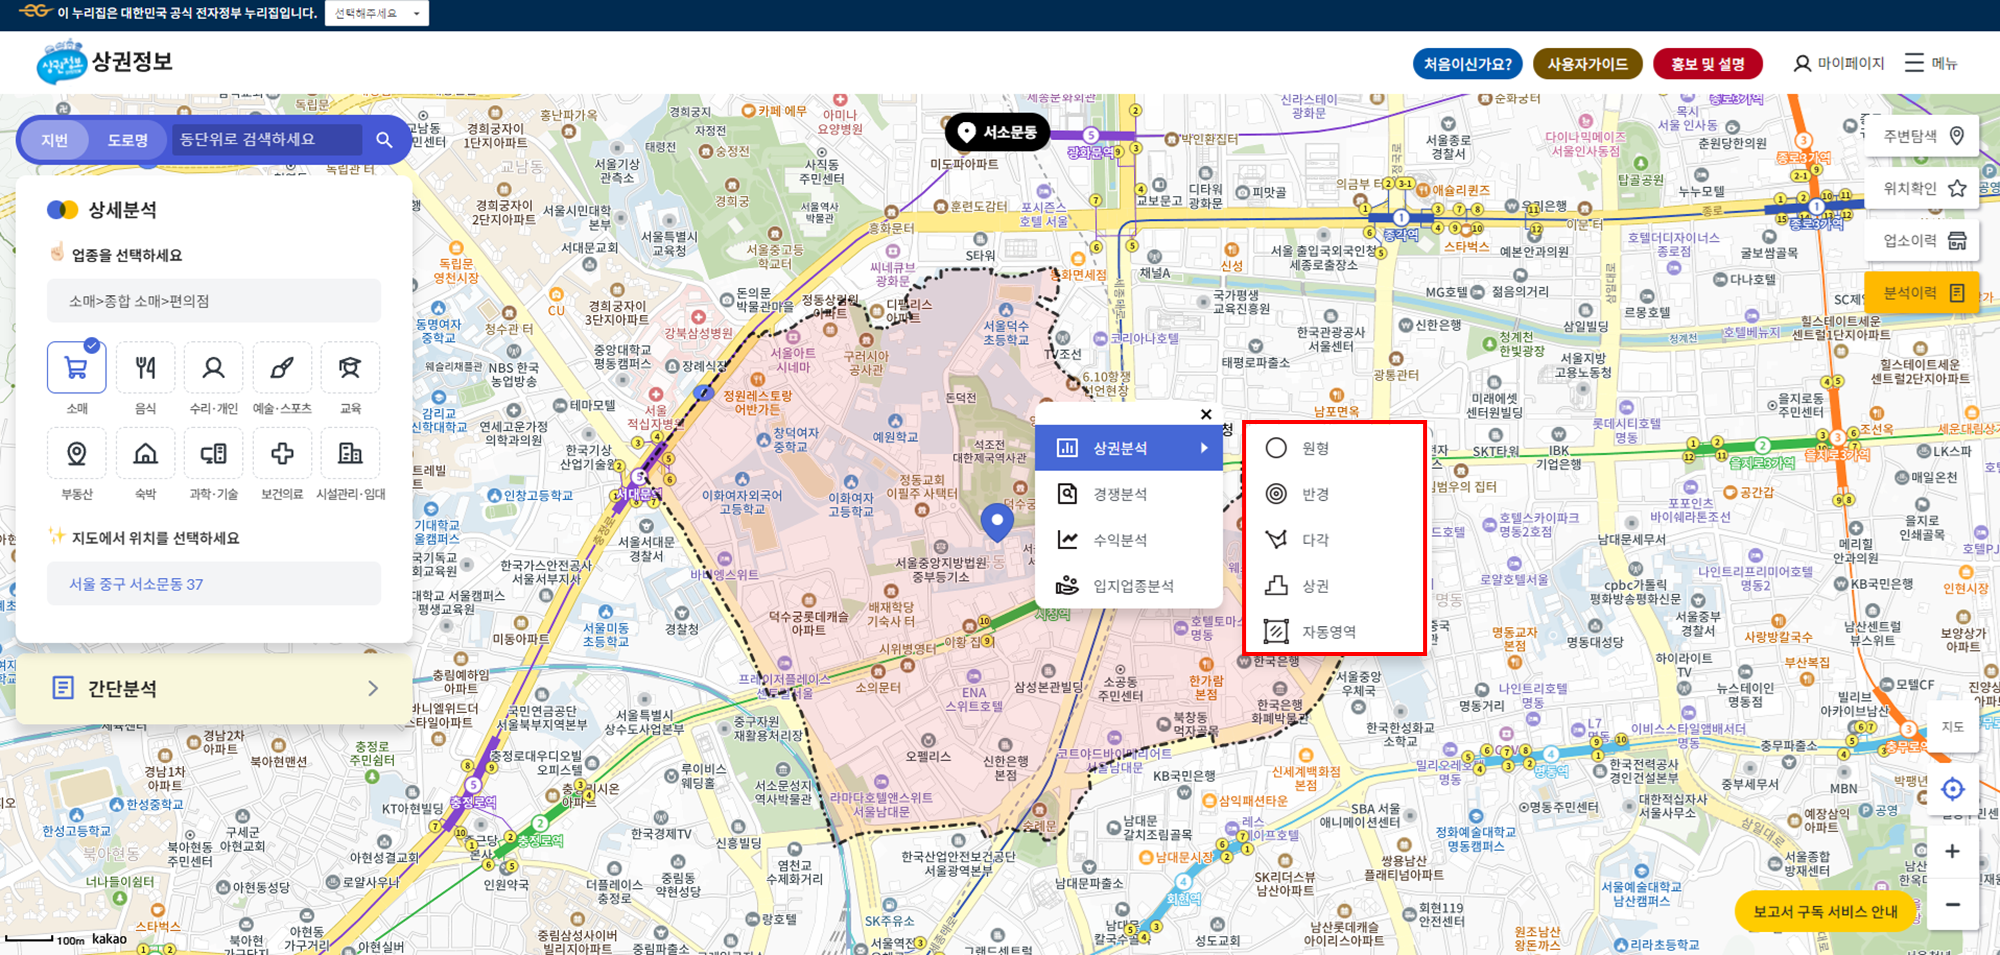Expand the 상권분석 submenu arrow
This screenshot has height=955, width=2000.
1203,447
